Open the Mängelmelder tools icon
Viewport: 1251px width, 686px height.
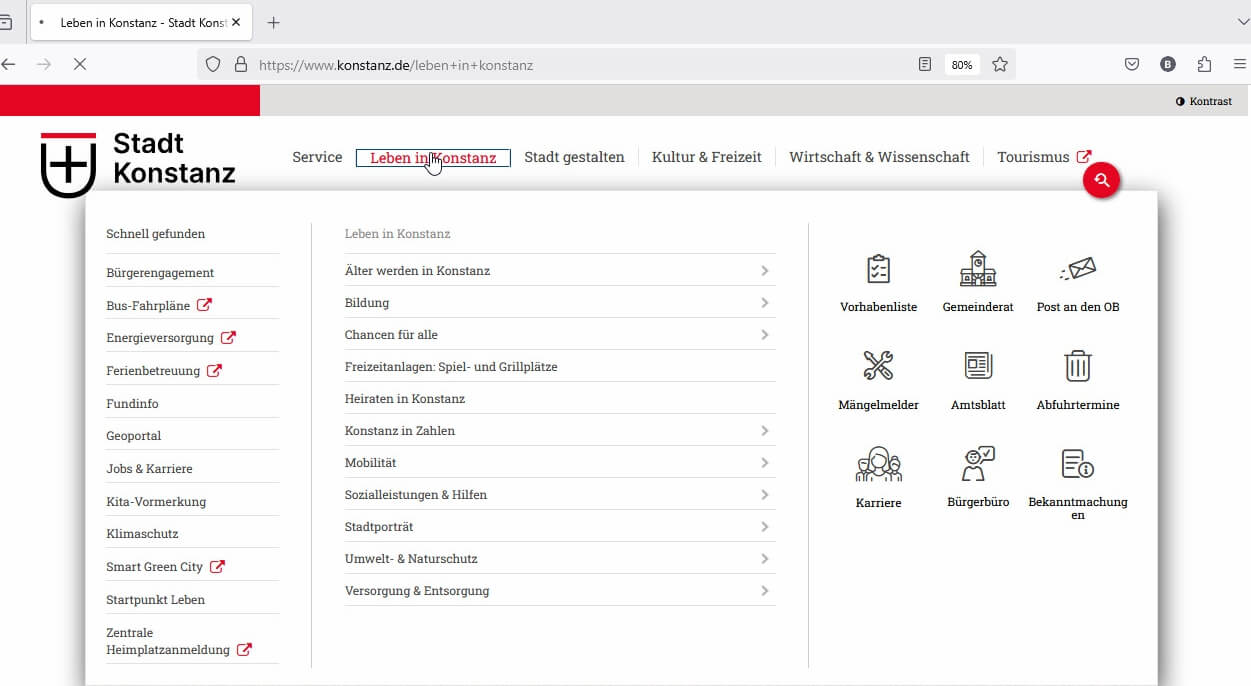point(878,365)
